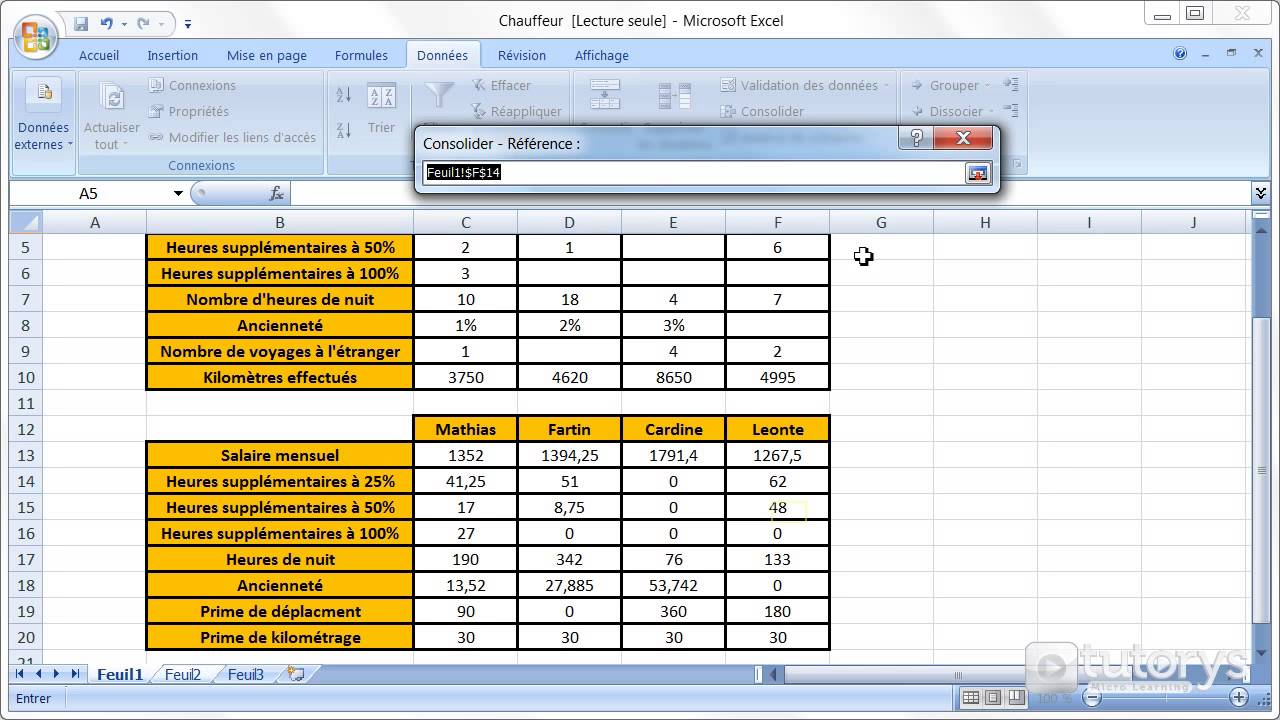
Task: Click Effacer filter button
Action: pyautogui.click(x=501, y=86)
